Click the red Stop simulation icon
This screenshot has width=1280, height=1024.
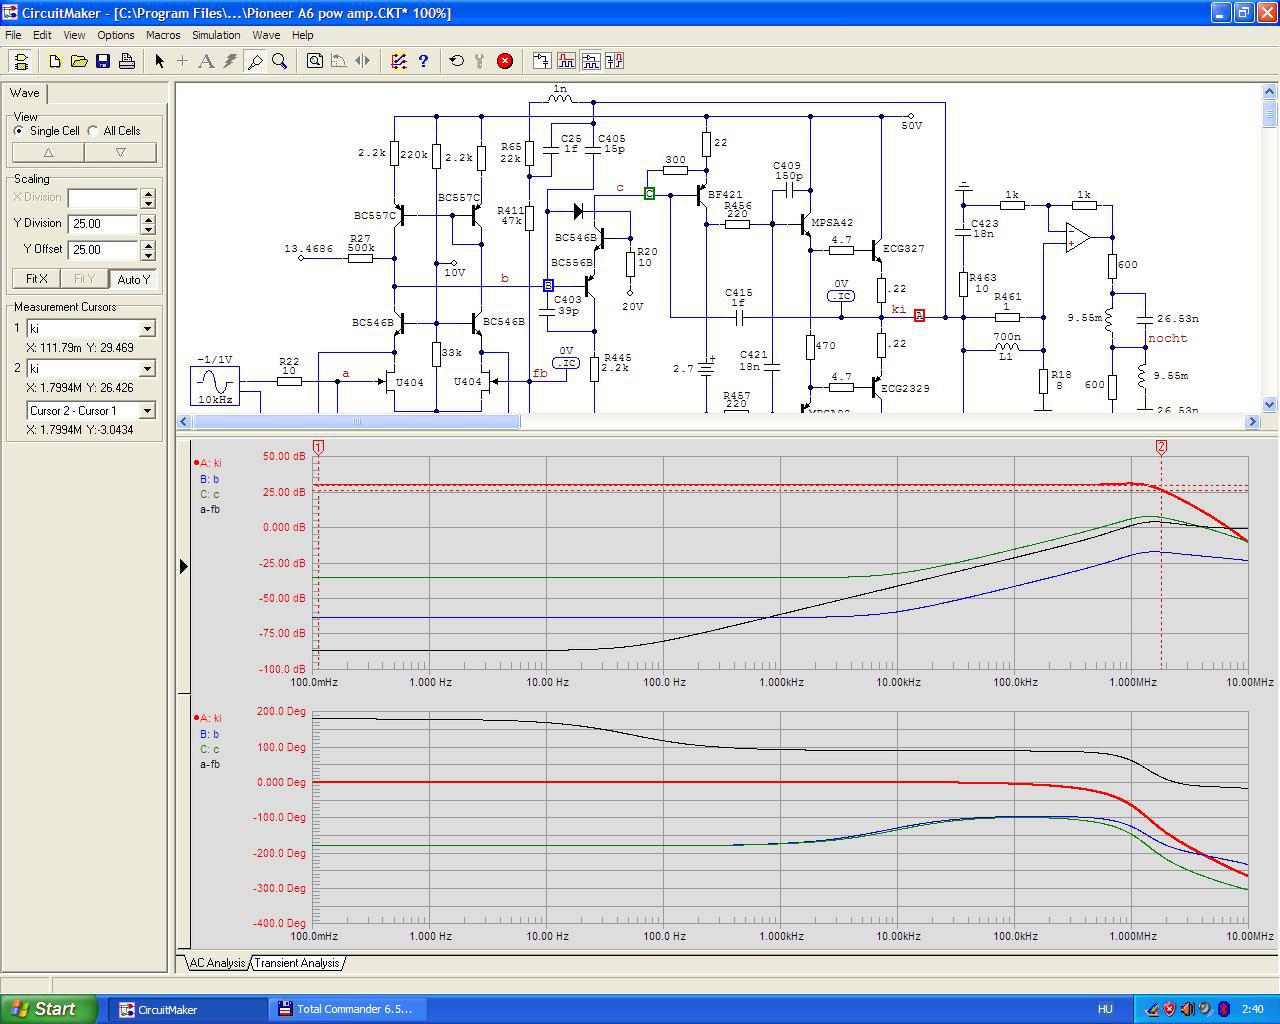[505, 61]
